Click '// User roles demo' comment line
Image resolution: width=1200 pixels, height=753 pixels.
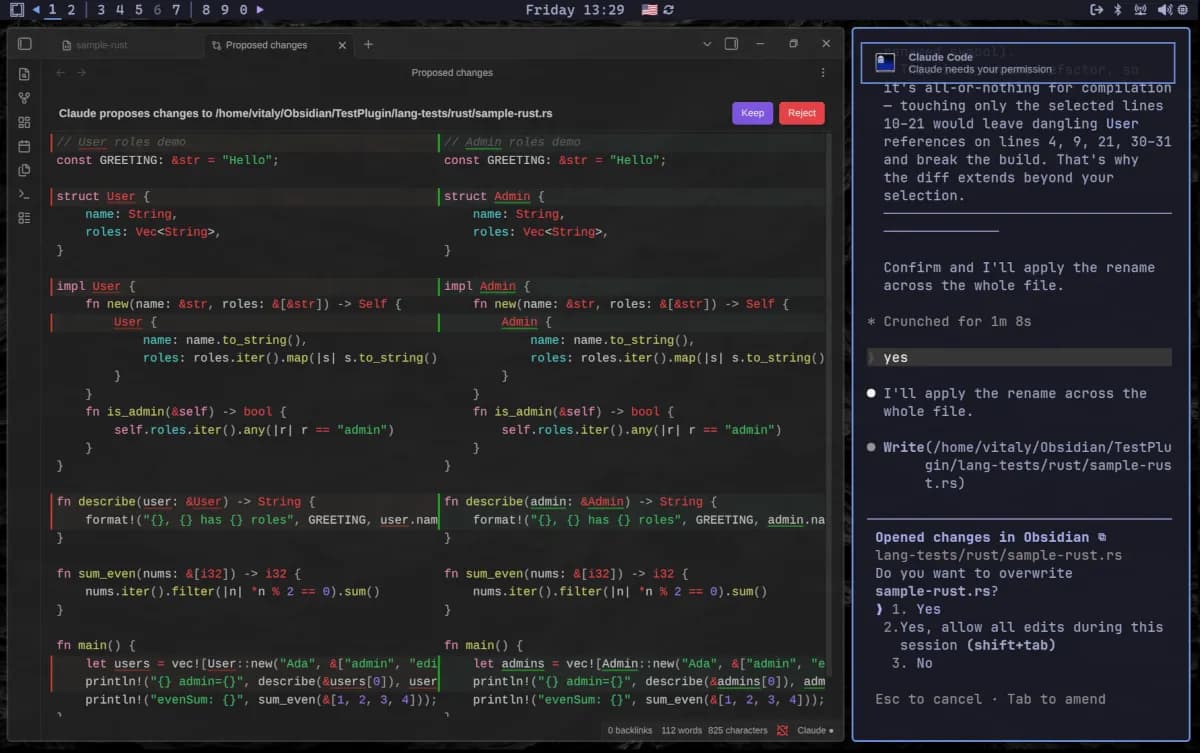(121, 142)
